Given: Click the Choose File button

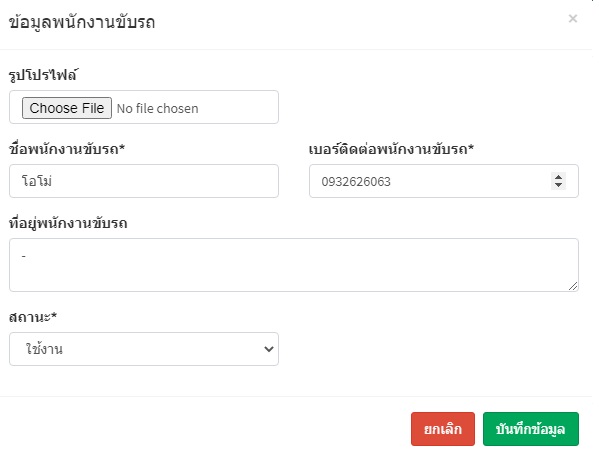Looking at the screenshot, I should pos(67,108).
